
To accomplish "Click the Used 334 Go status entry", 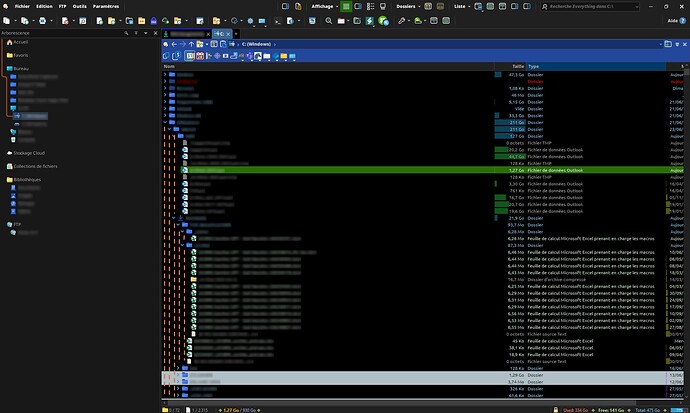I will (x=575, y=410).
